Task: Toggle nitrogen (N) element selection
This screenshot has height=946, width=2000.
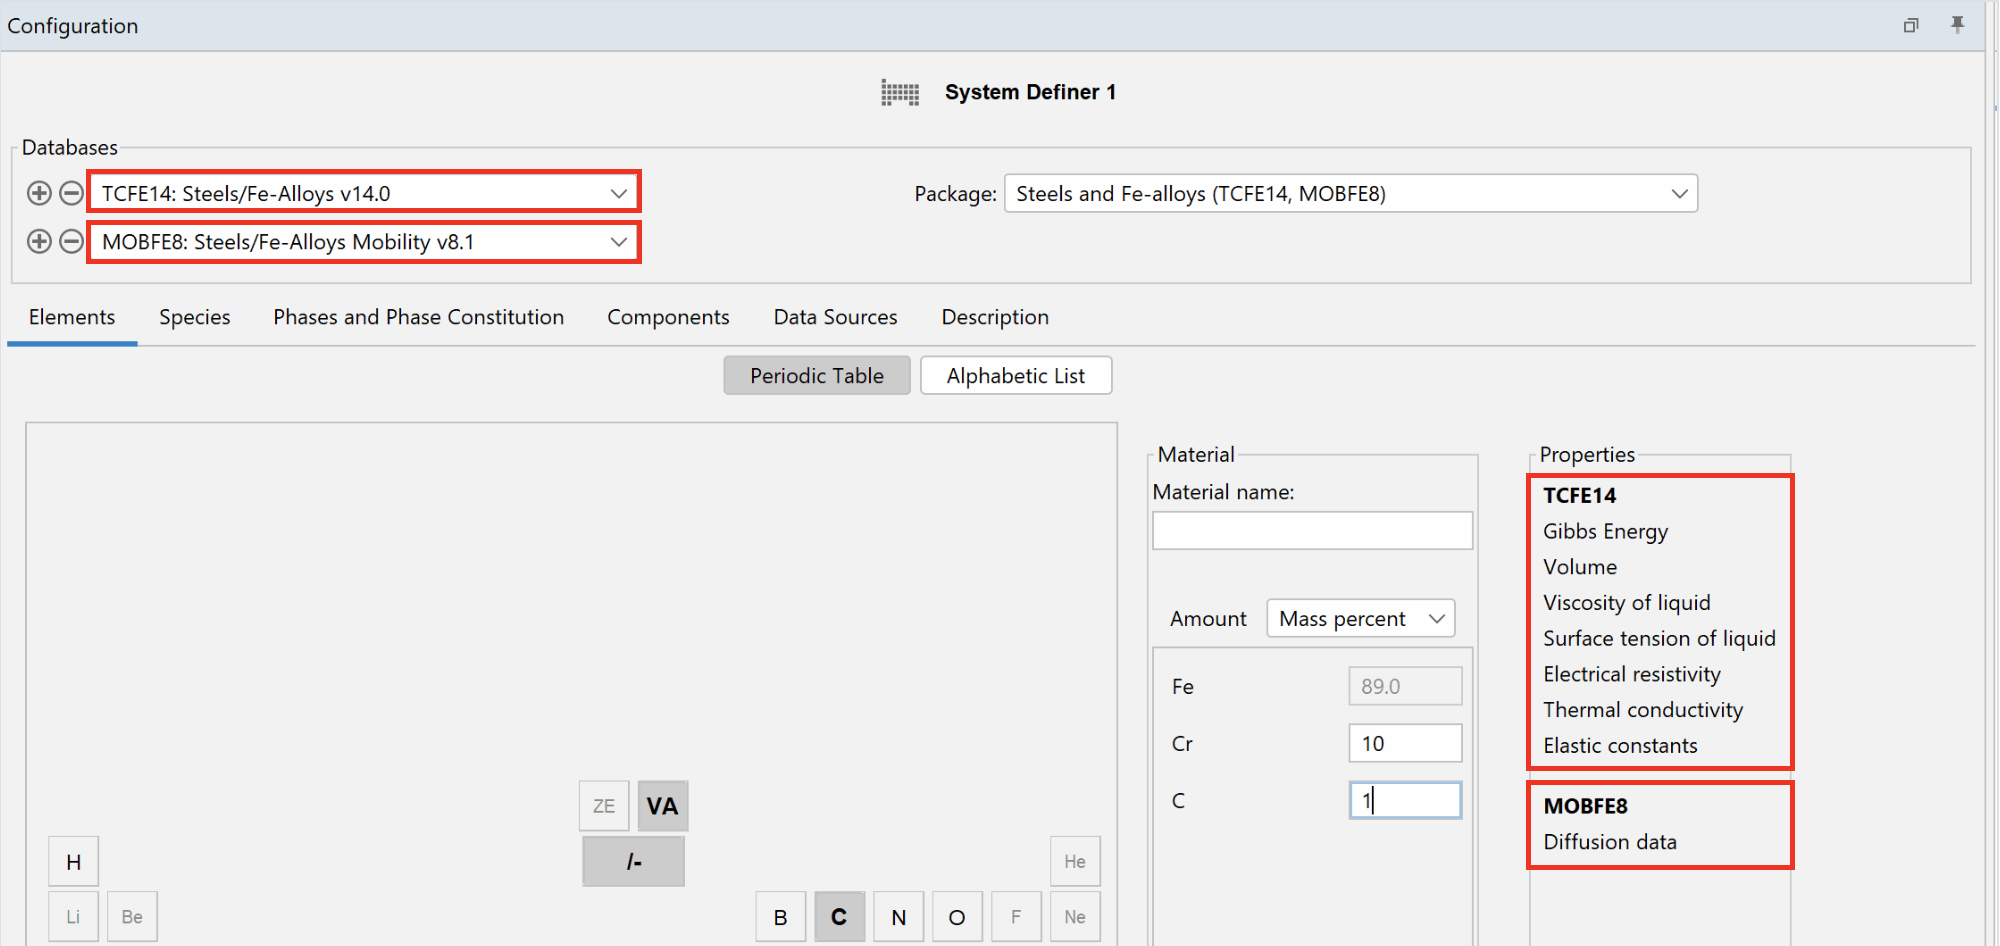Action: pyautogui.click(x=898, y=916)
